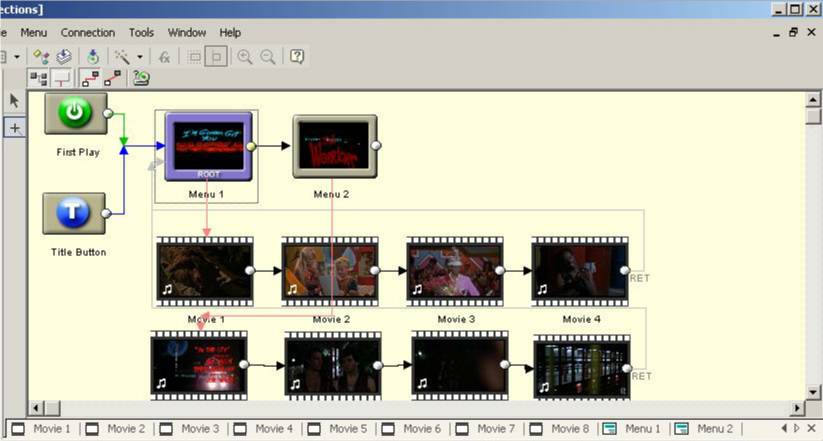
Task: Select the last-row movie with building windows
Action: 582,368
